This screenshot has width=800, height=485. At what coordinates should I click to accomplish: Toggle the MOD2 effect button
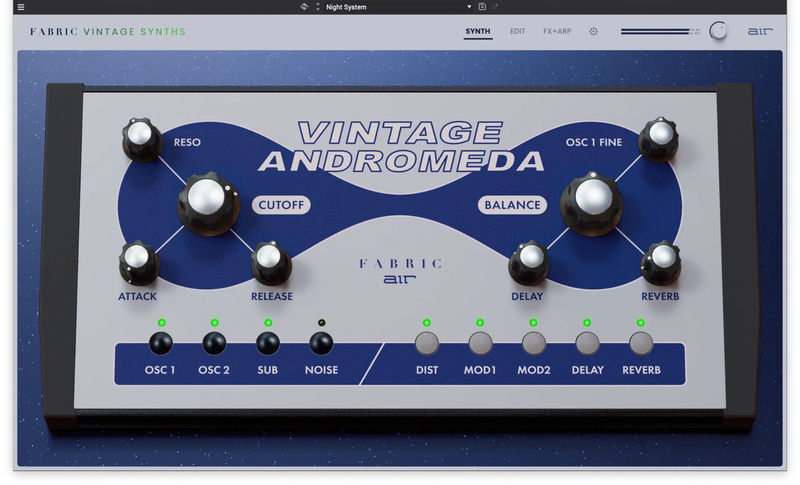tap(534, 343)
